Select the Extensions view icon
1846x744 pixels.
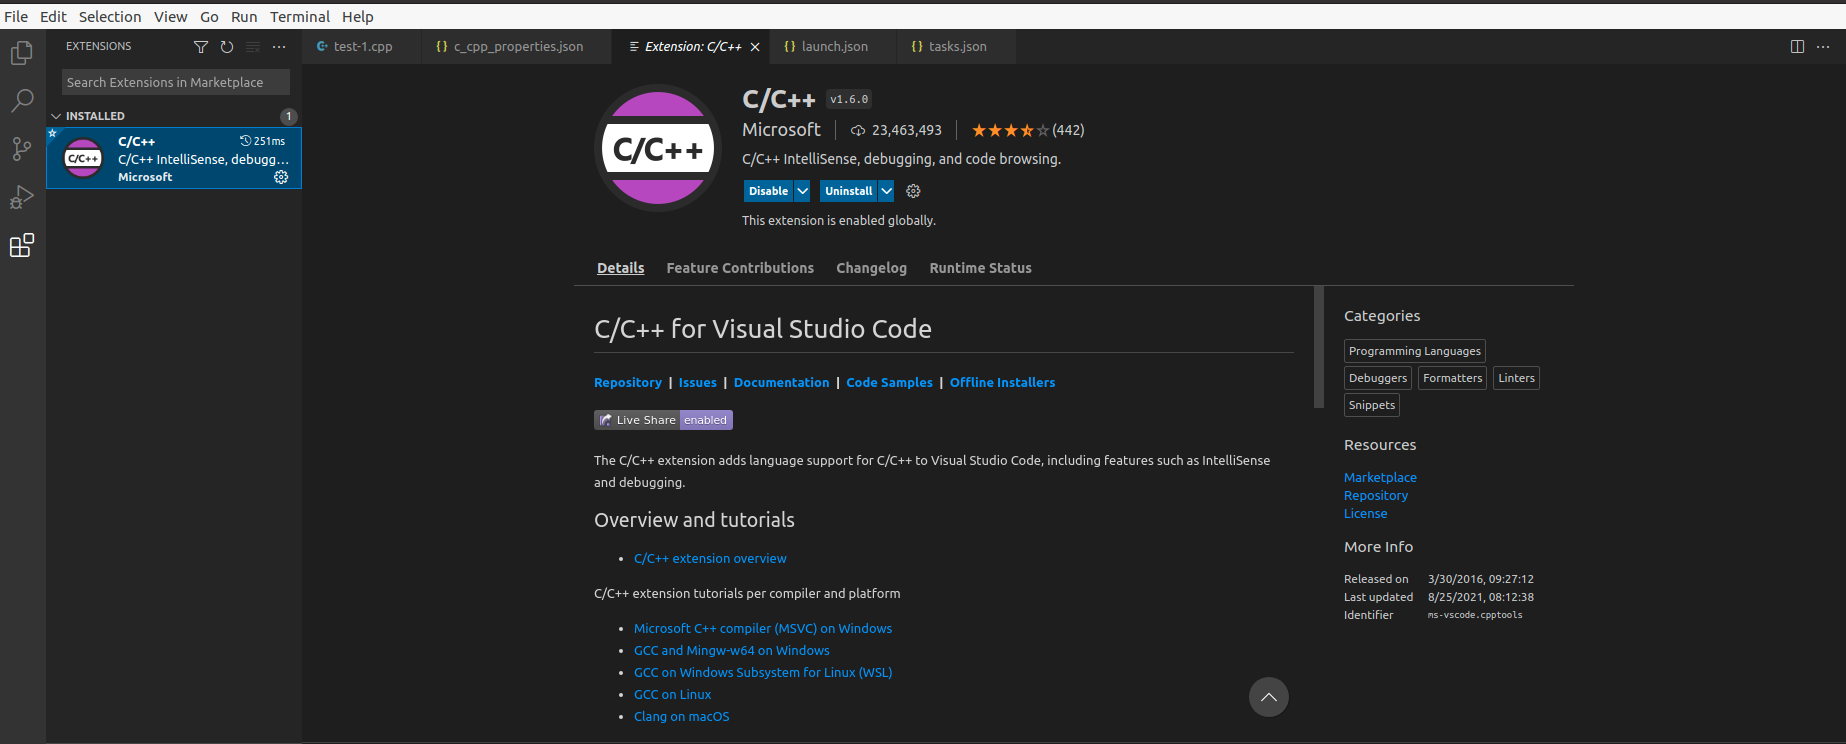22,245
